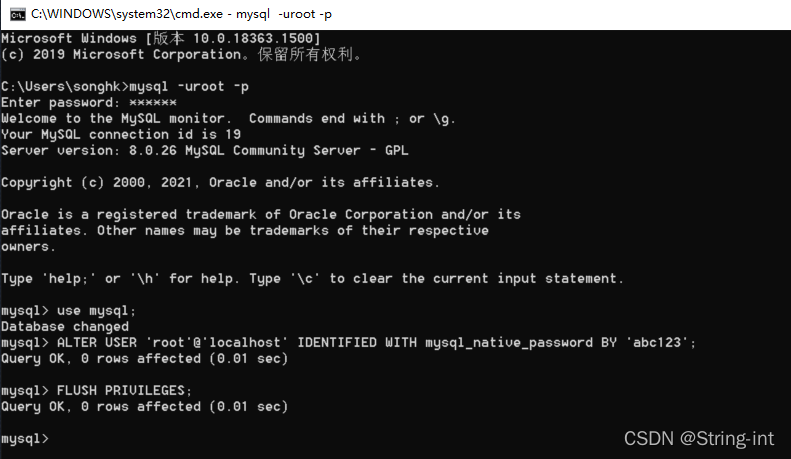Click 'Query OK' result below FLUSH PRIVILEGES
The height and width of the screenshot is (459, 791).
click(144, 407)
